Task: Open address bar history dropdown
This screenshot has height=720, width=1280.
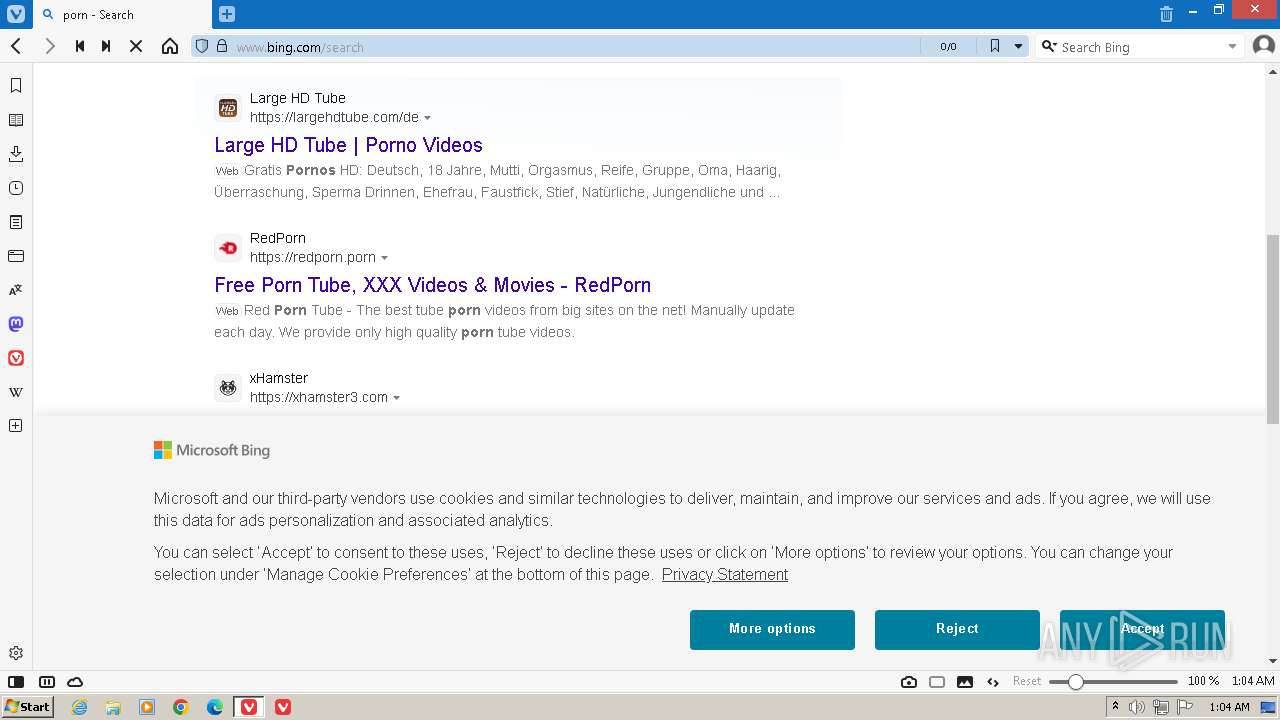Action: (1018, 46)
